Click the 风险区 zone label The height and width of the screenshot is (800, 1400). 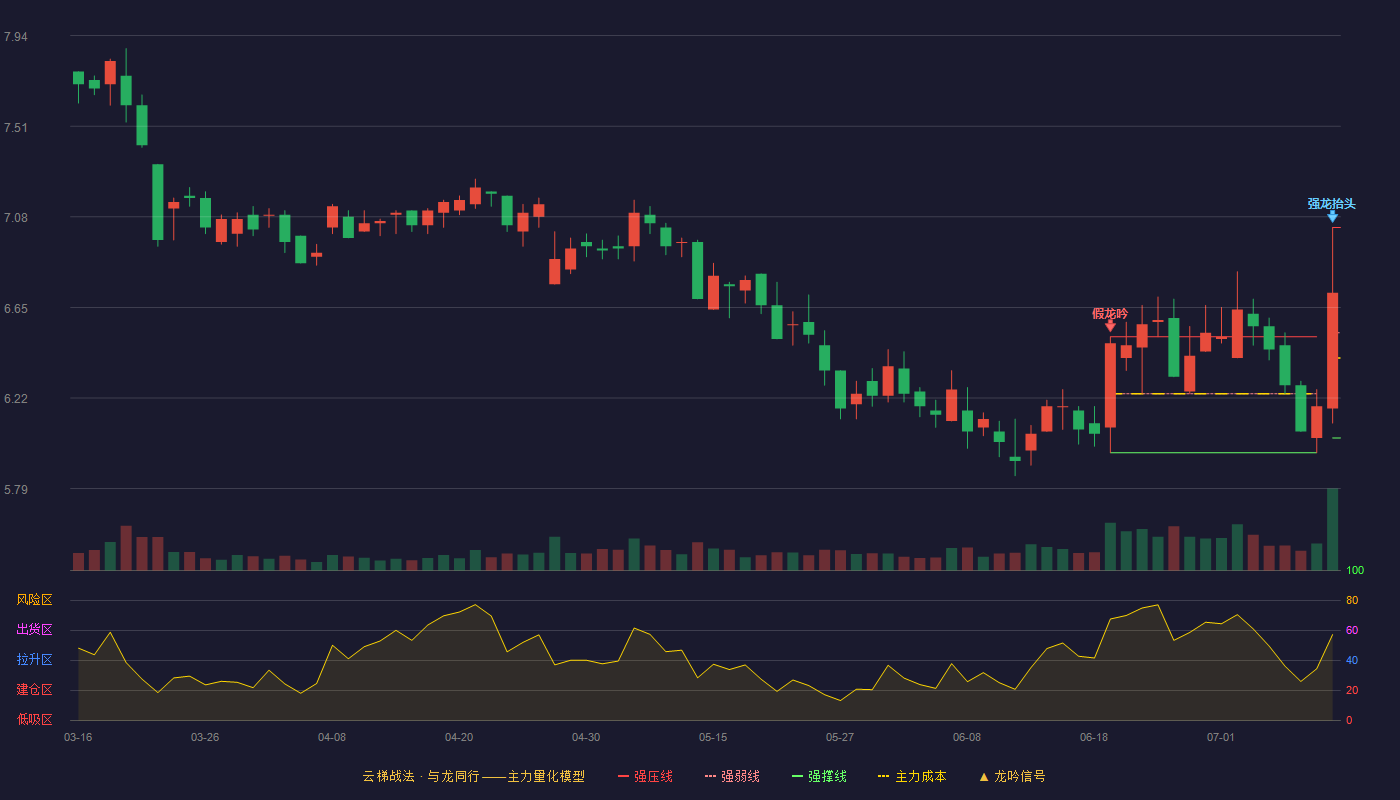pos(34,600)
